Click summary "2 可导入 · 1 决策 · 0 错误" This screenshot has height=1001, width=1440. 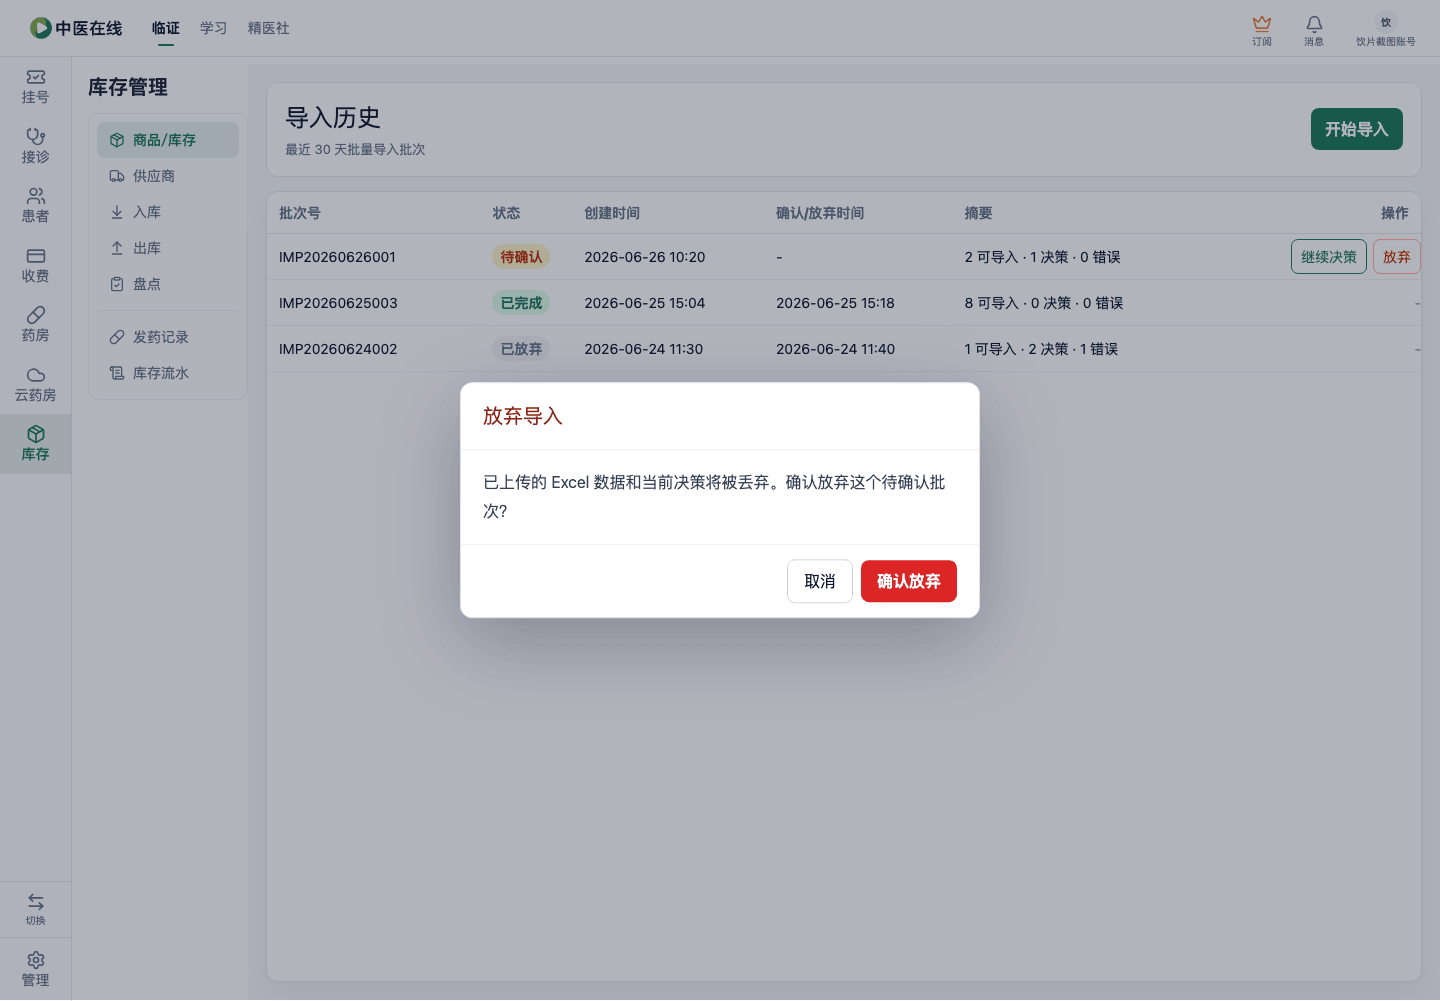pos(1043,257)
